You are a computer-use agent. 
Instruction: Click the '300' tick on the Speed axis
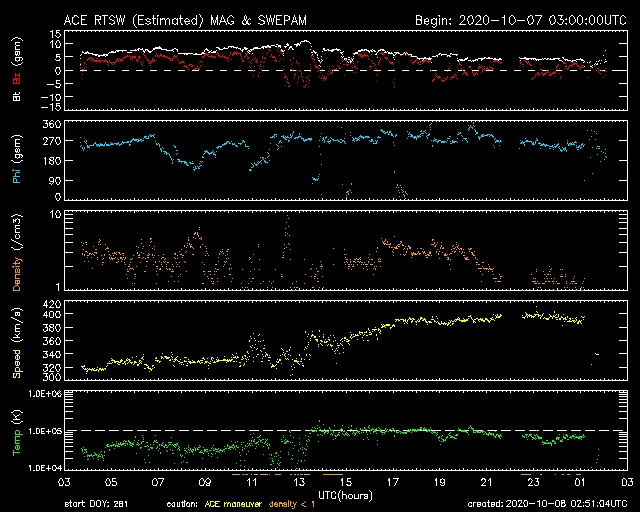point(52,377)
